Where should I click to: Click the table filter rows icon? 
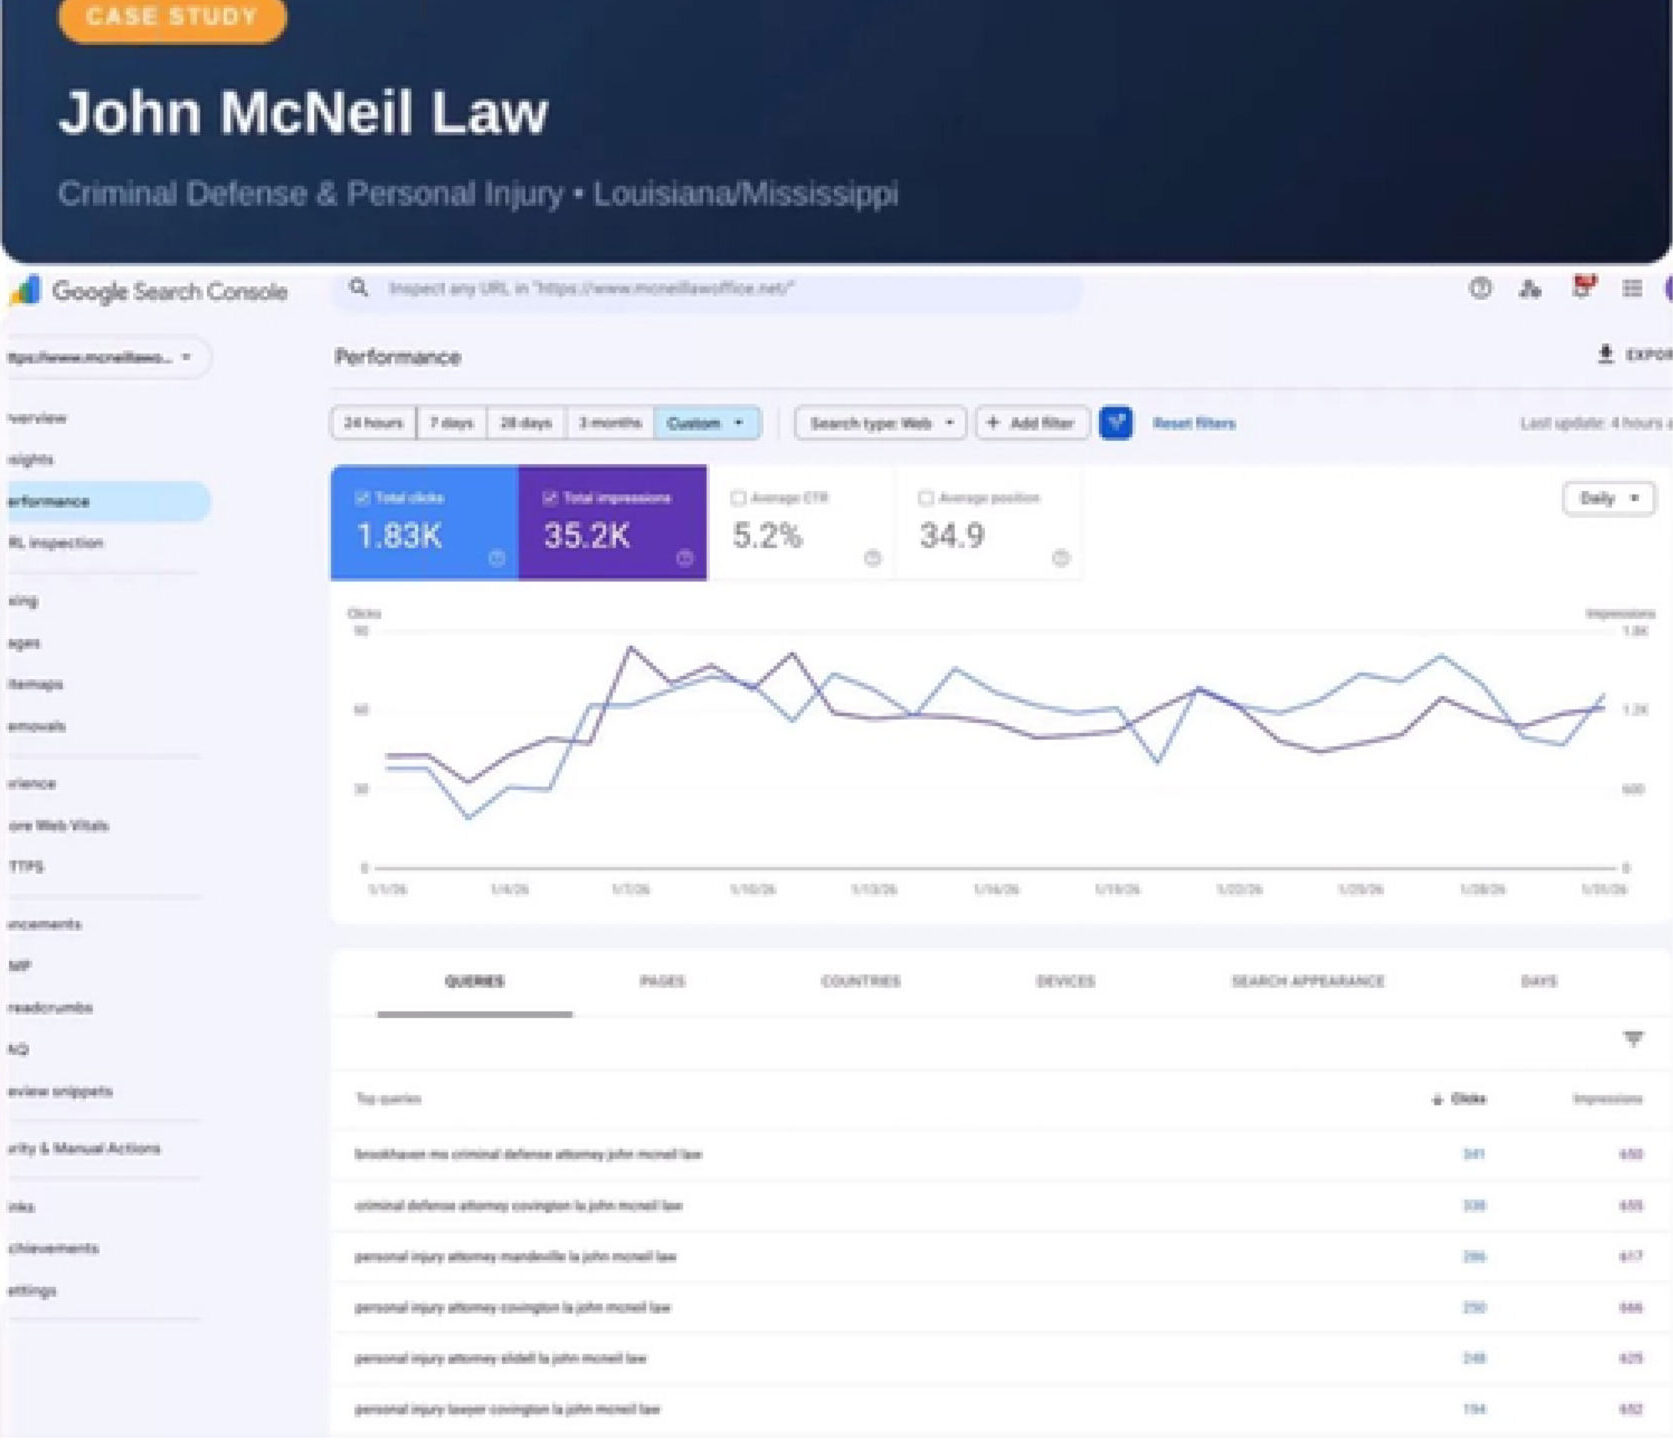1633,1039
